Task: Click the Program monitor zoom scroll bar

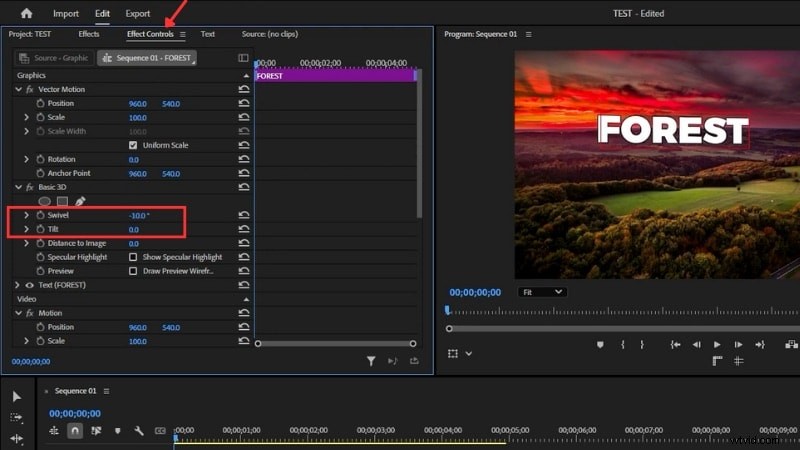Action: (622, 329)
